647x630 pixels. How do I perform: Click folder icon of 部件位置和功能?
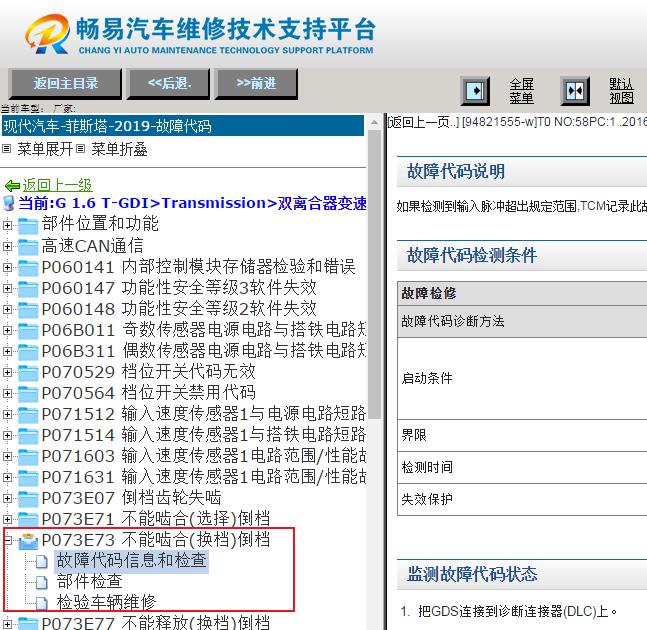28,226
